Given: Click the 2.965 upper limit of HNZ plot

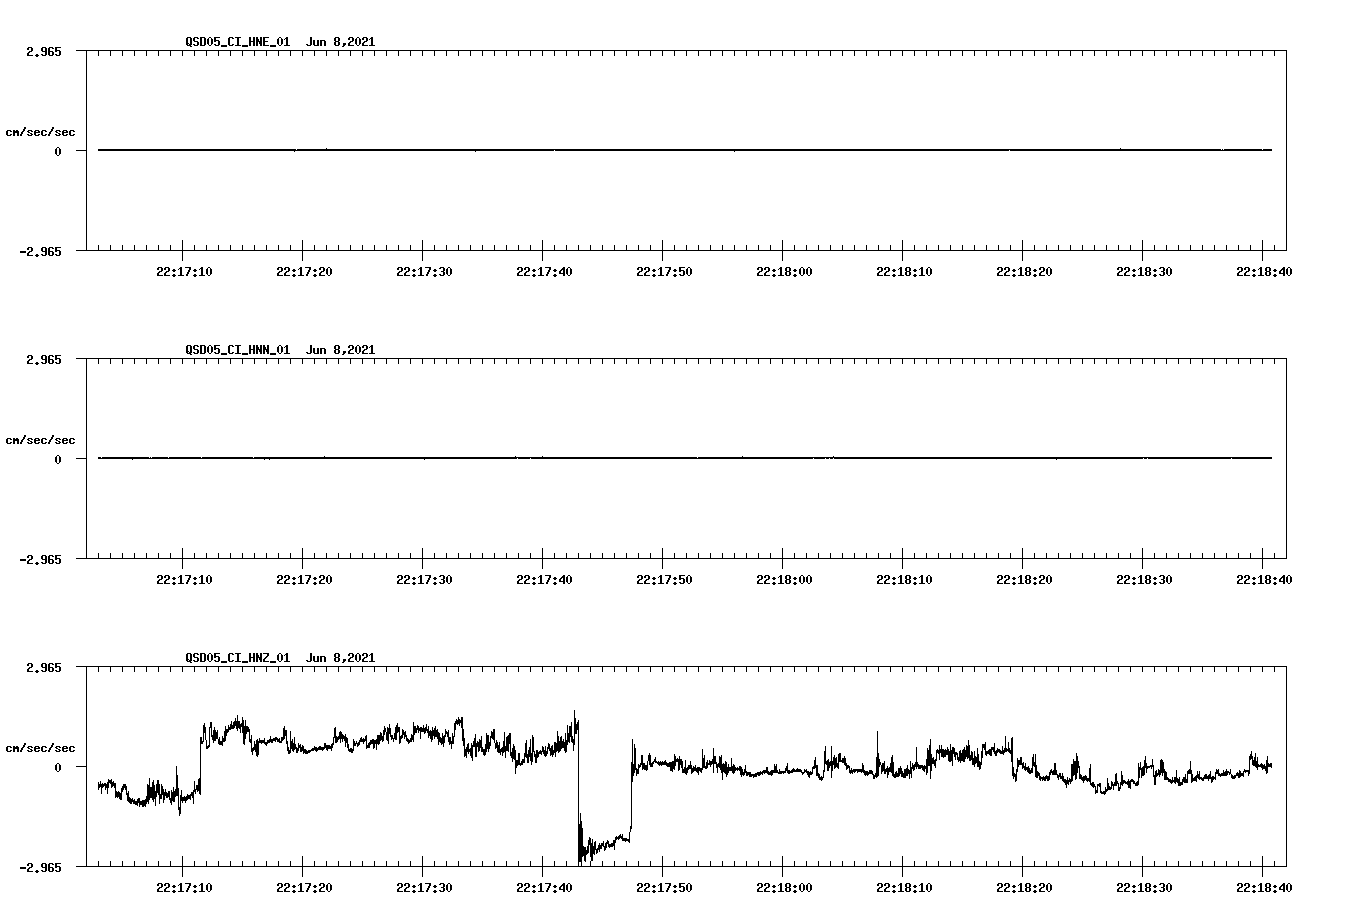Looking at the screenshot, I should point(43,668).
